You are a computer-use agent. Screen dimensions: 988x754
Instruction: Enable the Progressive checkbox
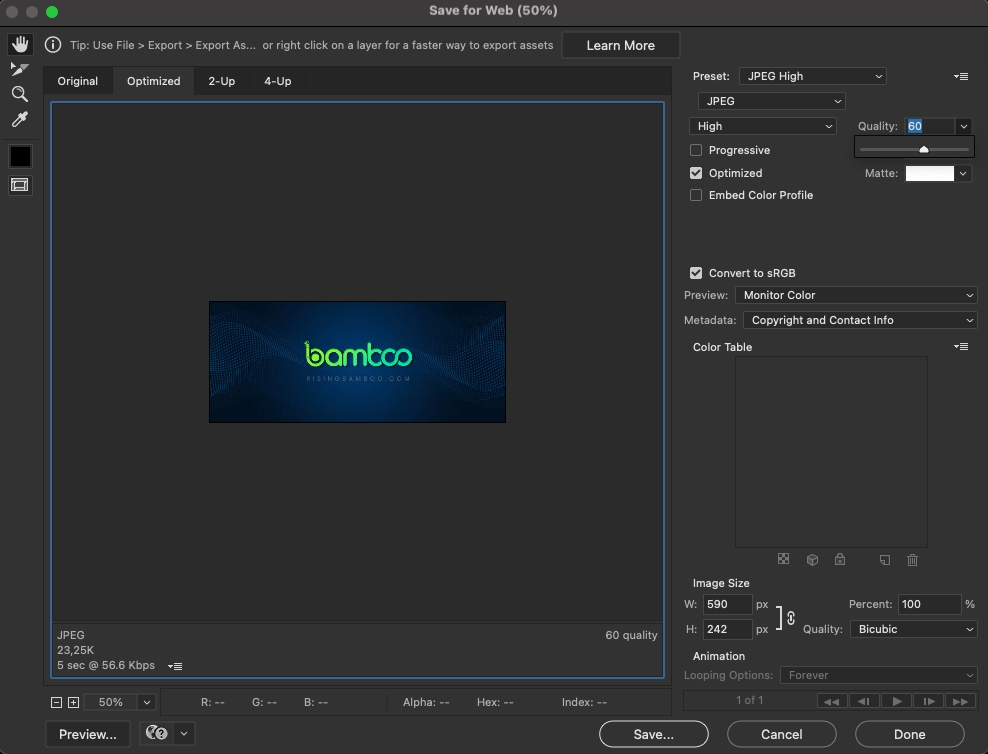696,150
